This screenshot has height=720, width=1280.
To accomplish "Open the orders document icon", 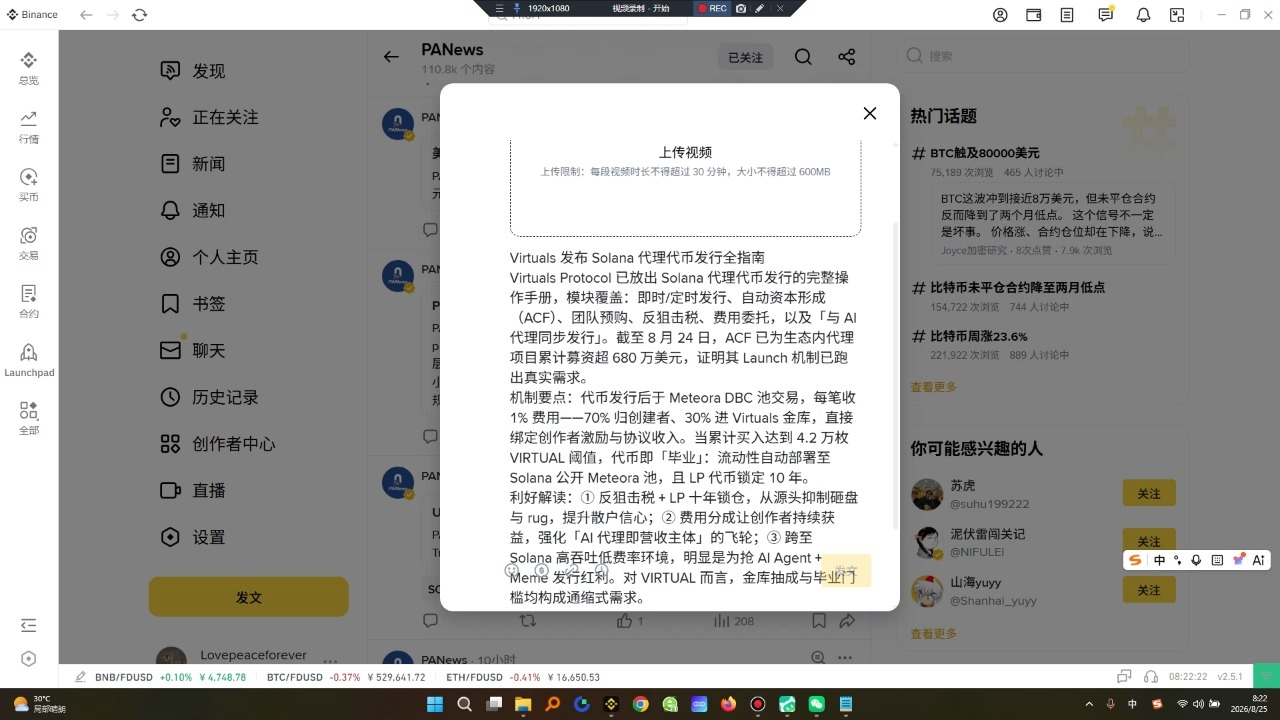I will [1068, 15].
